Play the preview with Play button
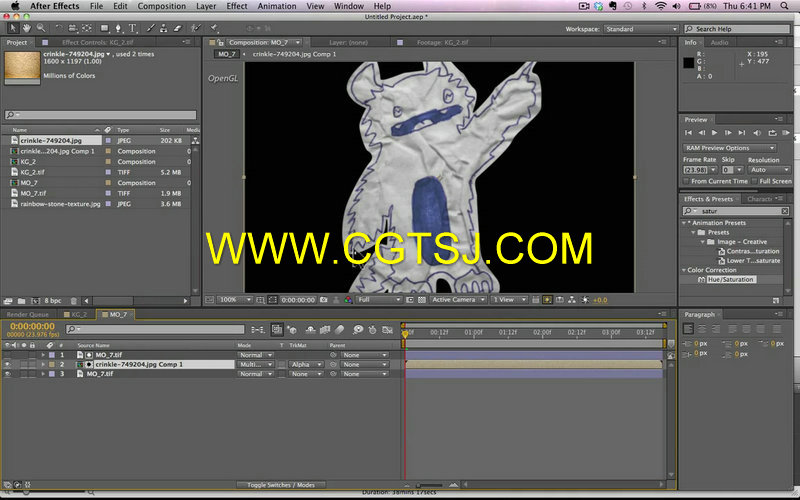 714,133
